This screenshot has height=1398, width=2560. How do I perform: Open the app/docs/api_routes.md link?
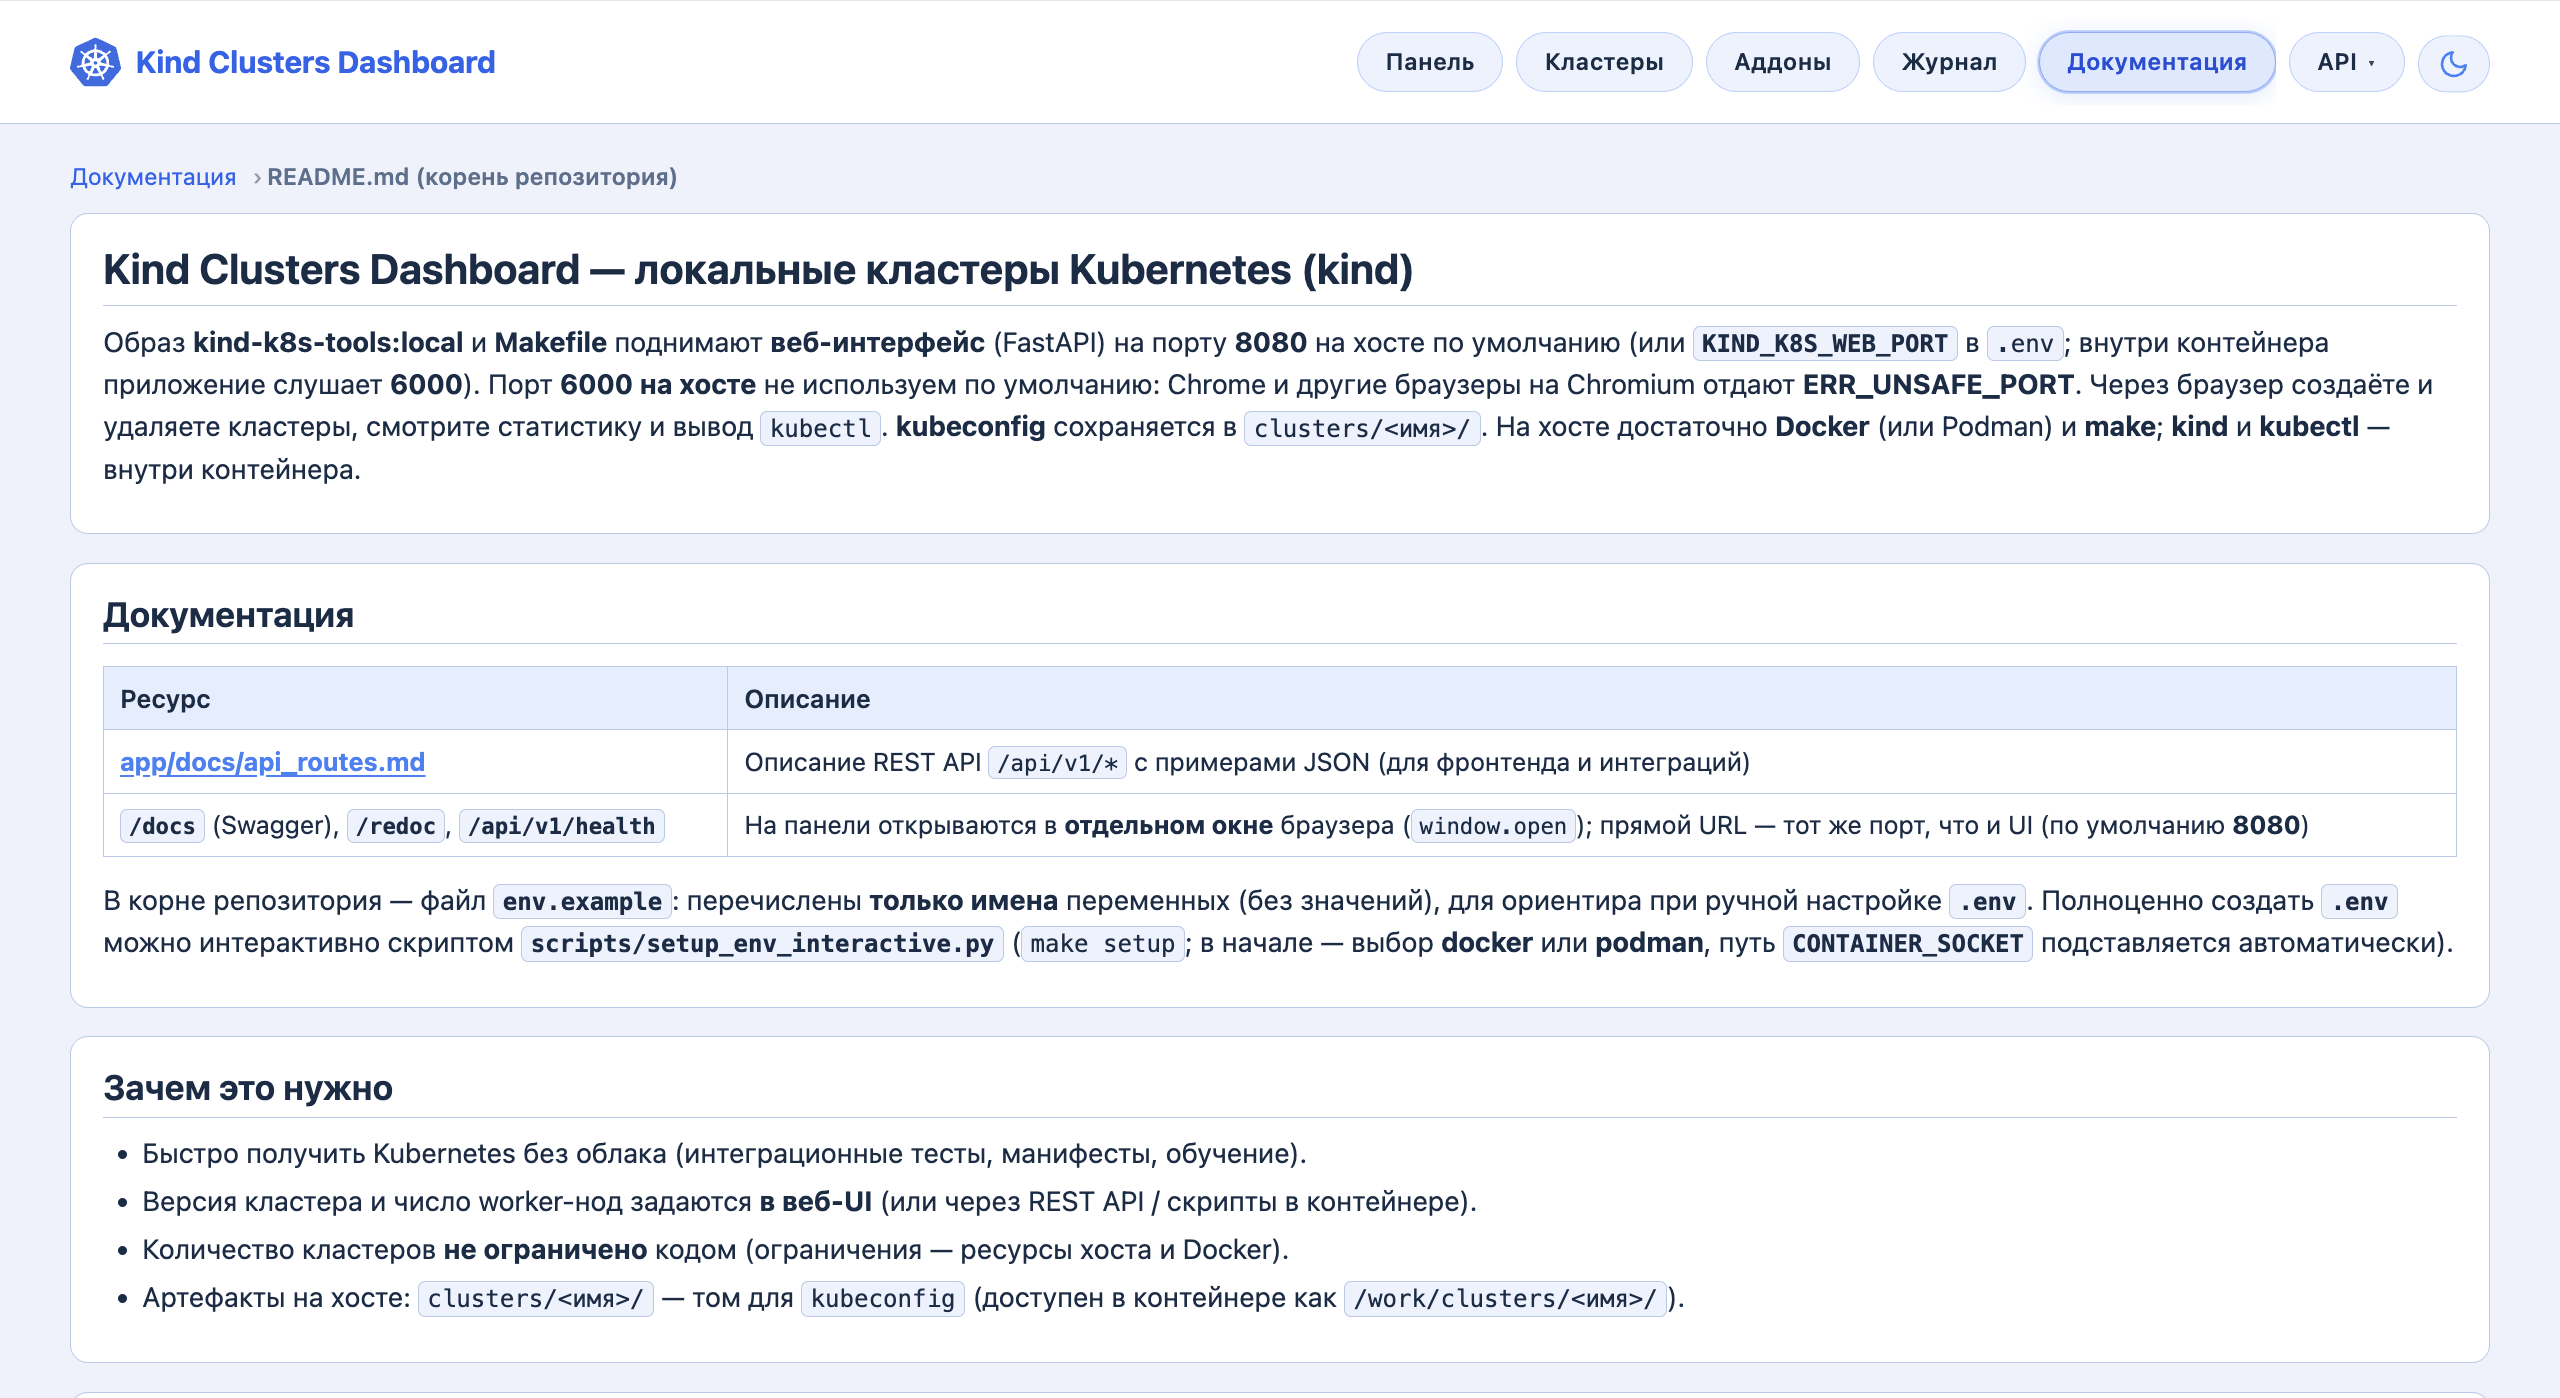[272, 762]
